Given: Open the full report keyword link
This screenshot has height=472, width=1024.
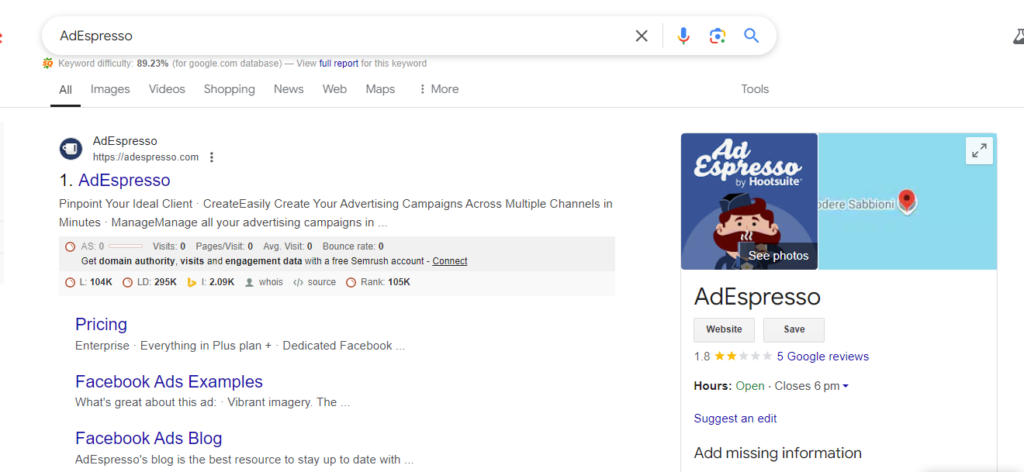Looking at the screenshot, I should point(338,63).
